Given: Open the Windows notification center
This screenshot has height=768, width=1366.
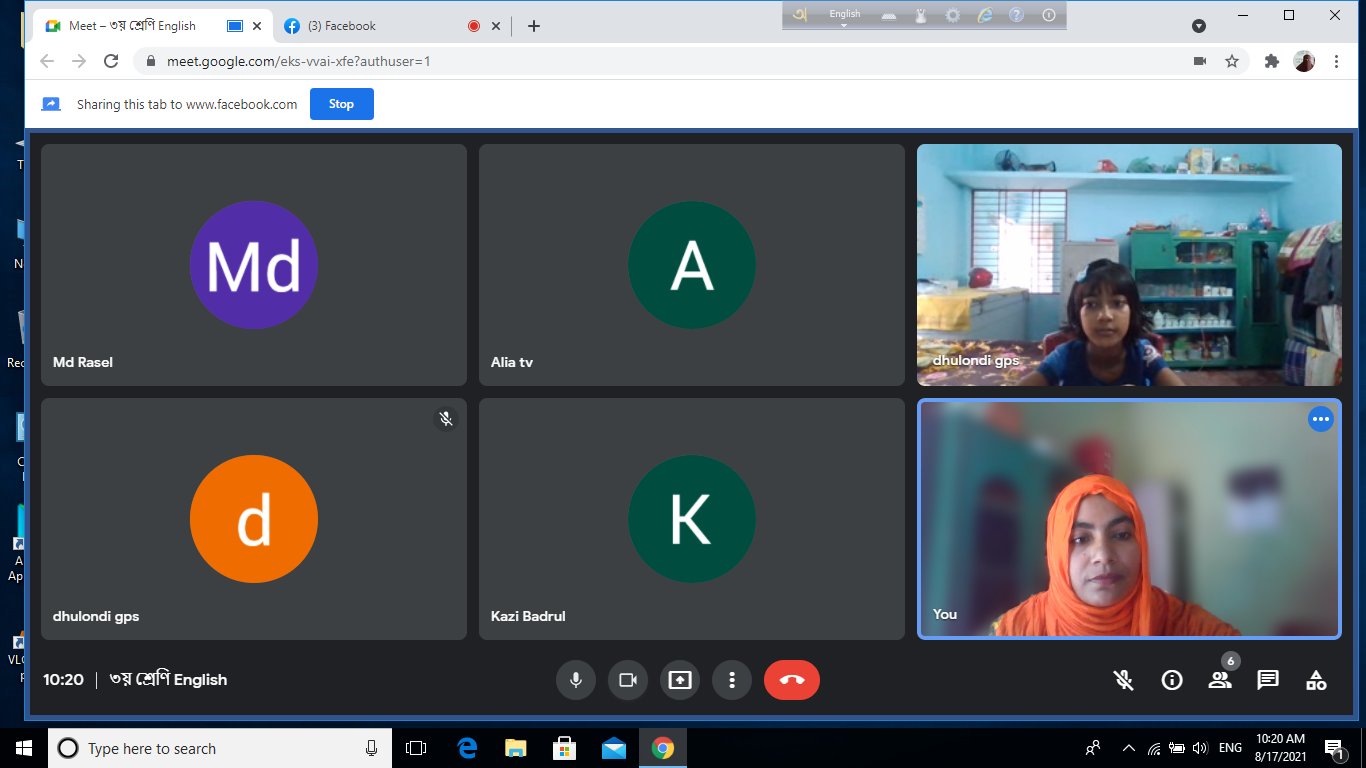Looking at the screenshot, I should (1334, 748).
